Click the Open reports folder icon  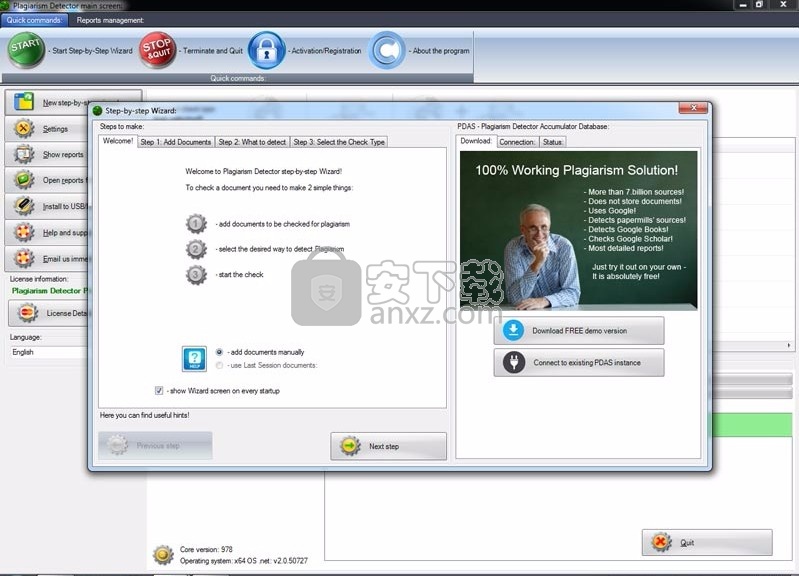[24, 180]
